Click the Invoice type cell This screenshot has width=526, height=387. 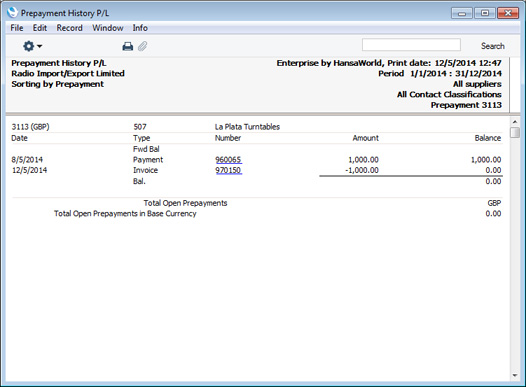point(145,170)
